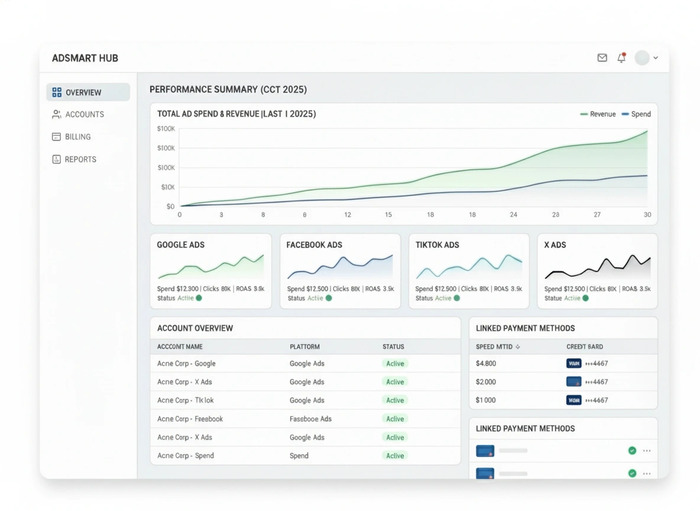Open the notifications bell
The height and width of the screenshot is (511, 700).
pos(621,58)
